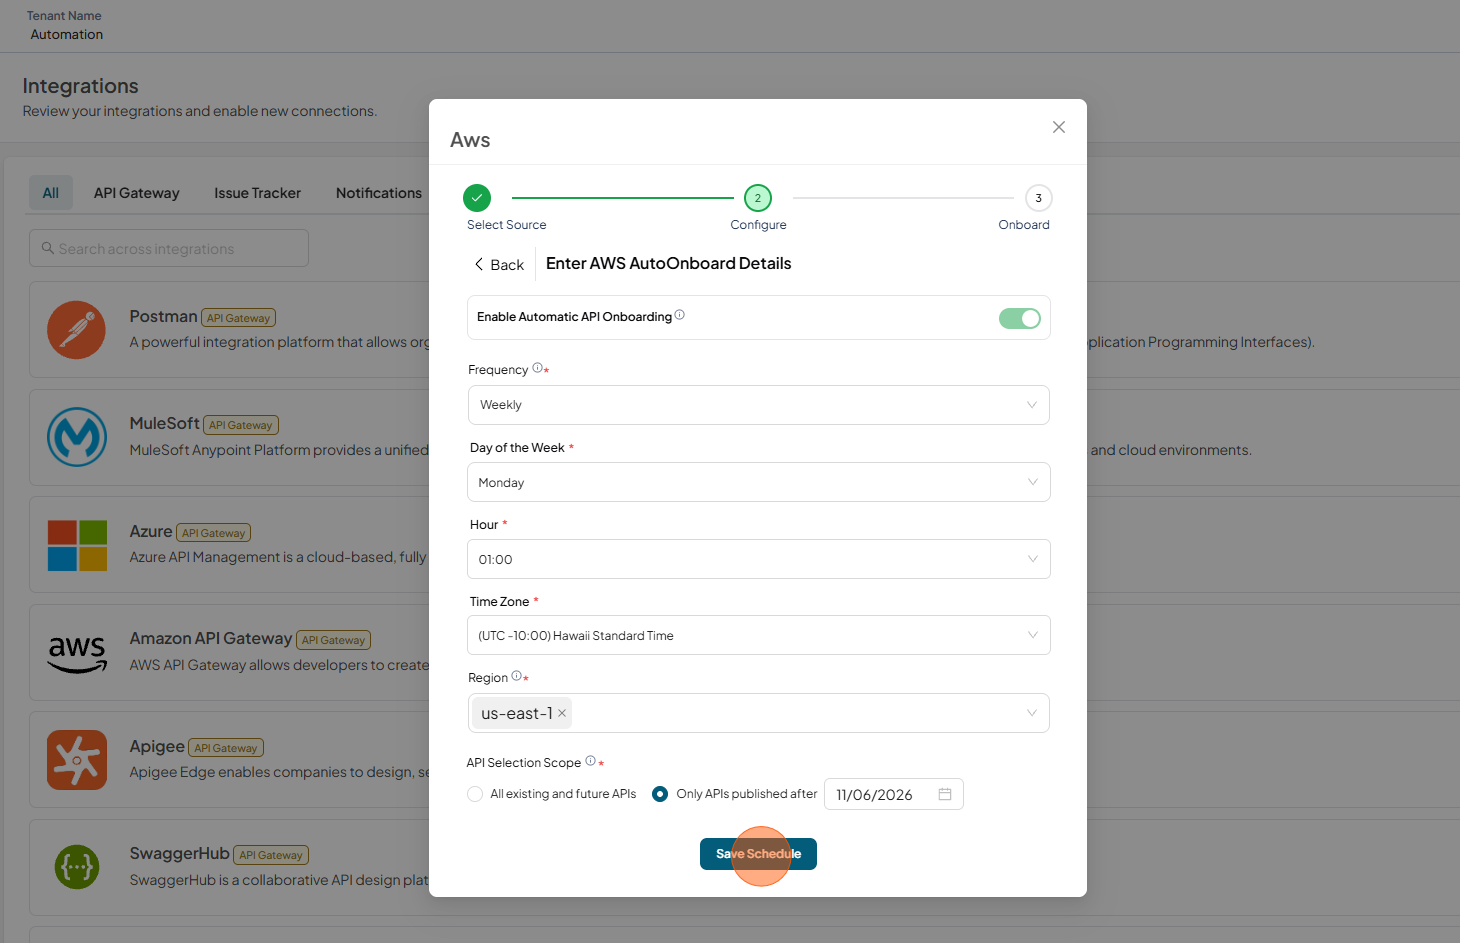The height and width of the screenshot is (943, 1460).
Task: Click the Integrations page heading
Action: pyautogui.click(x=81, y=86)
